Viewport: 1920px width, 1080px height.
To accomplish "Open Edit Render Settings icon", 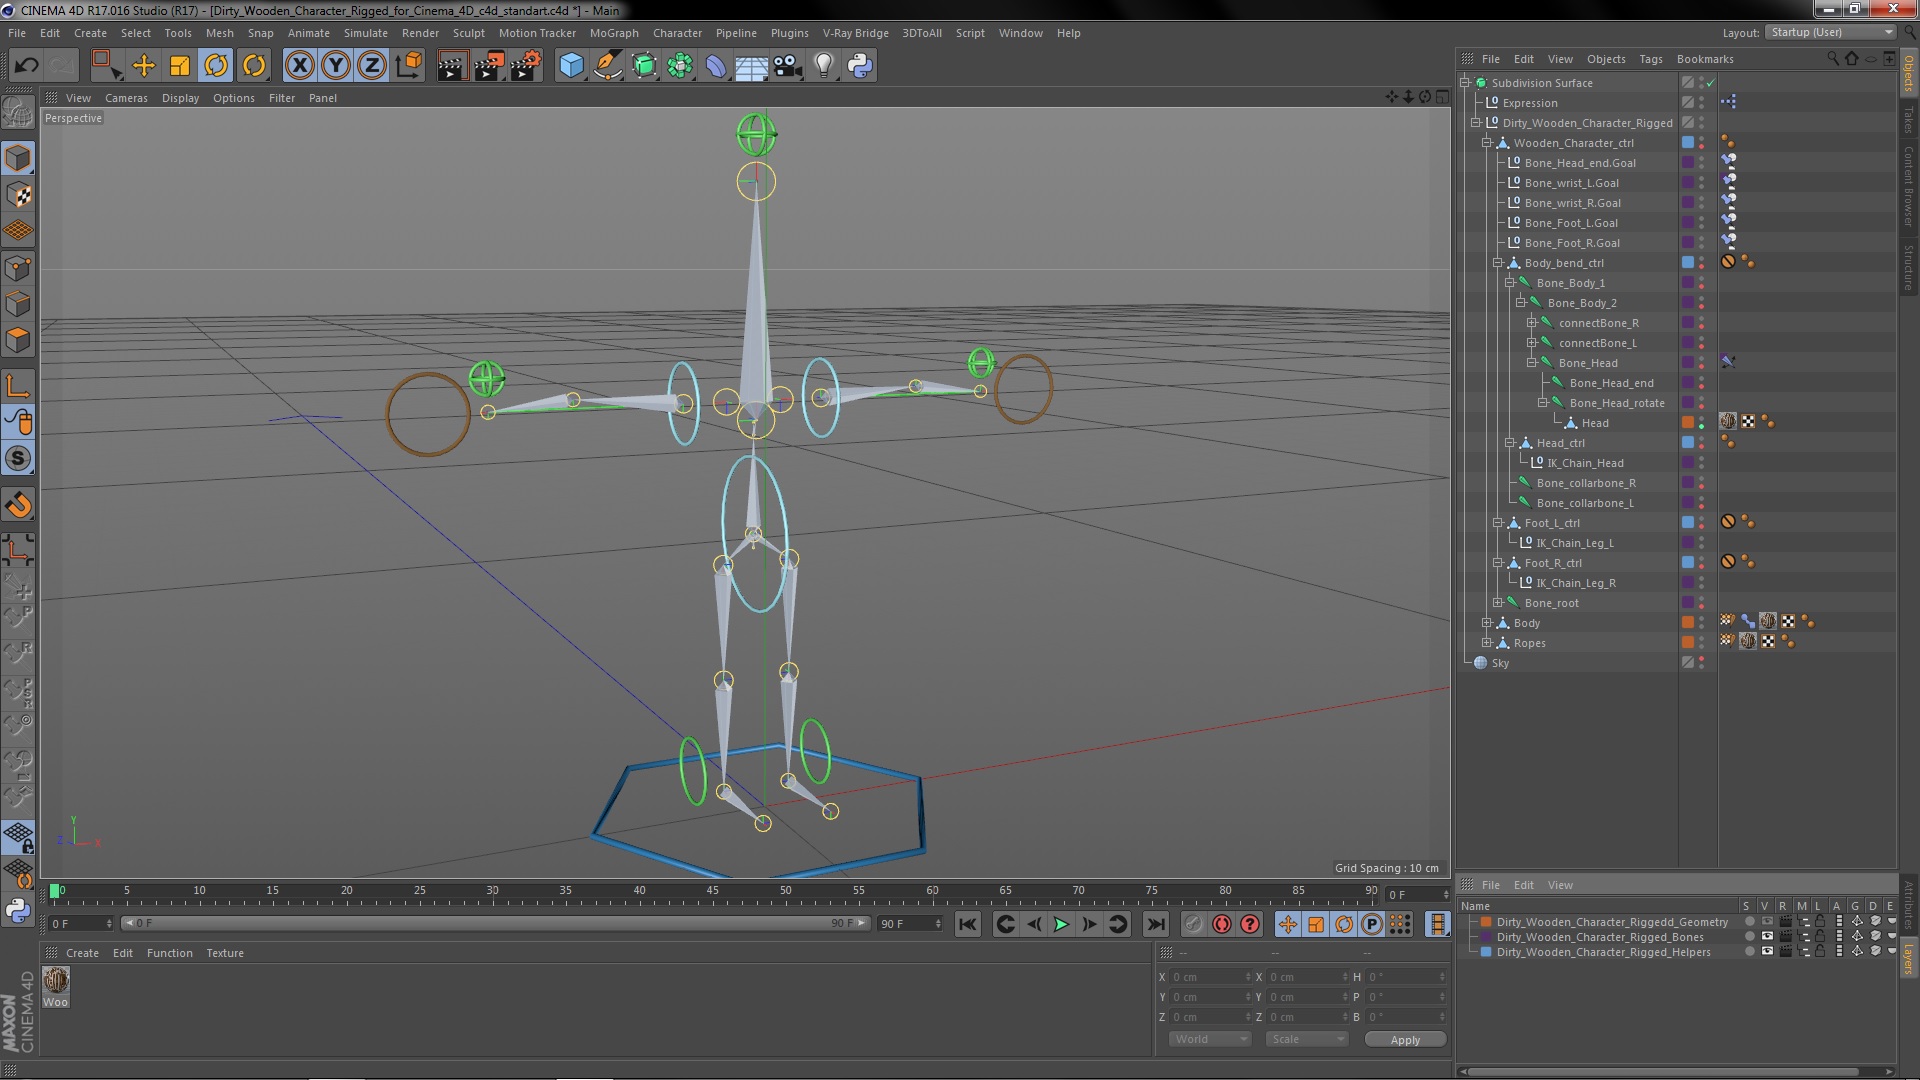I will click(525, 66).
